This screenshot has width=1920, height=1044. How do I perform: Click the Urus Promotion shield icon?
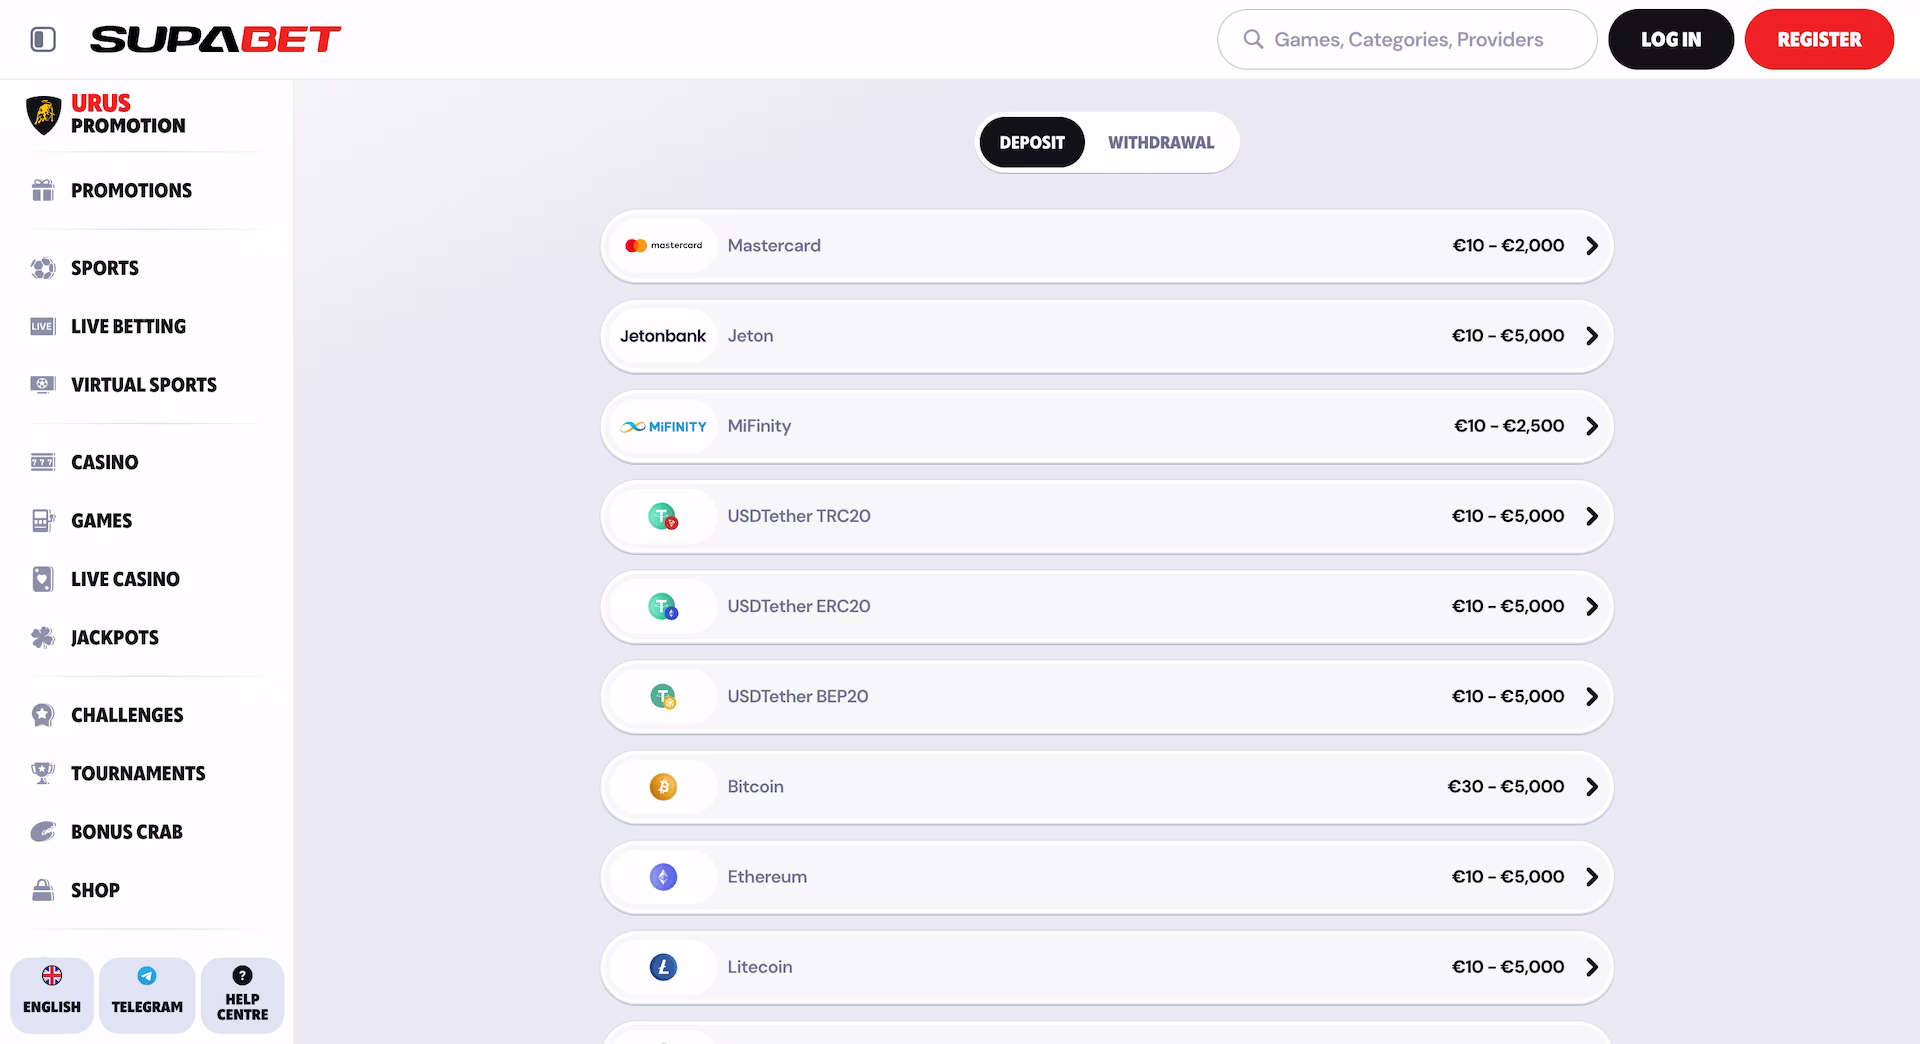[43, 115]
